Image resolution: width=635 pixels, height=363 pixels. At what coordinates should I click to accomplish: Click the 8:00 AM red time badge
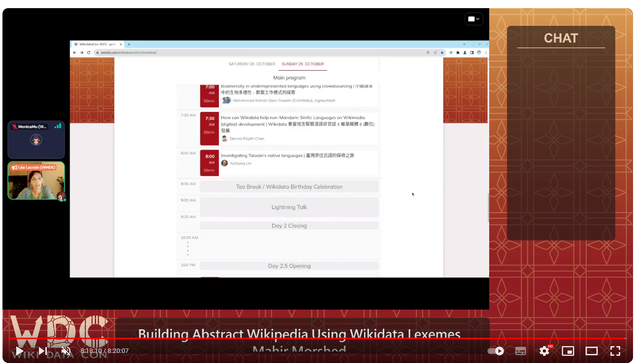point(209,162)
